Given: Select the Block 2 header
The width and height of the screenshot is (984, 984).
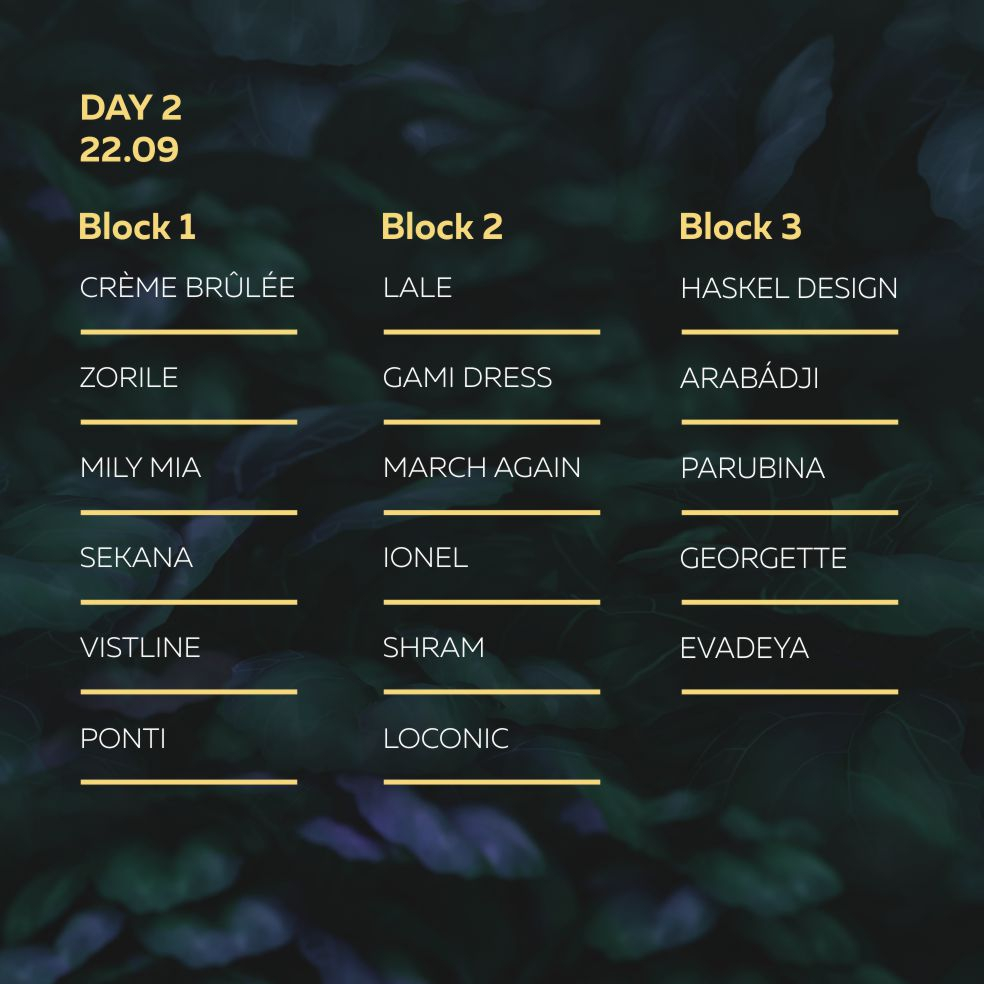Looking at the screenshot, I should [442, 227].
